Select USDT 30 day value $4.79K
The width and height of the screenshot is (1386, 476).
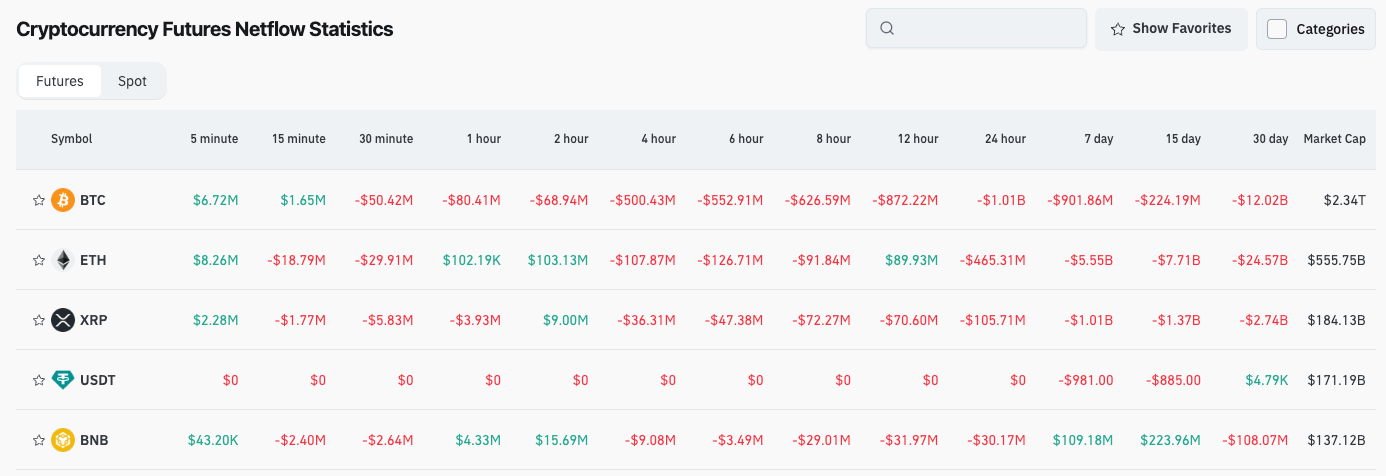[1266, 380]
